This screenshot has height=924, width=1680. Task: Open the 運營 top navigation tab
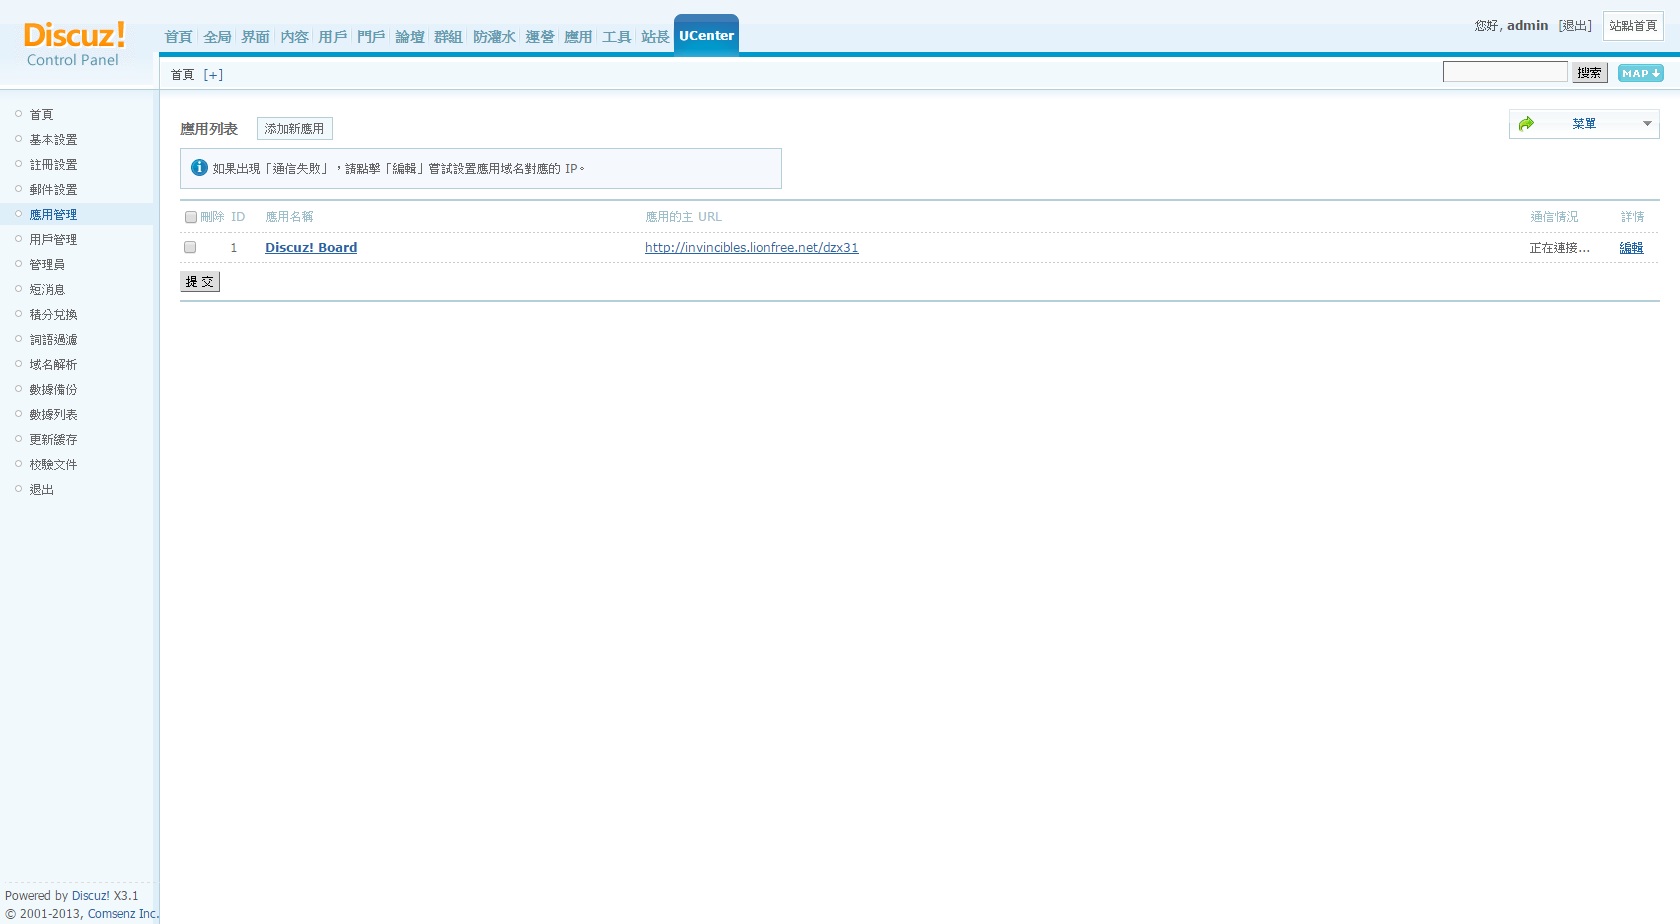click(x=540, y=37)
